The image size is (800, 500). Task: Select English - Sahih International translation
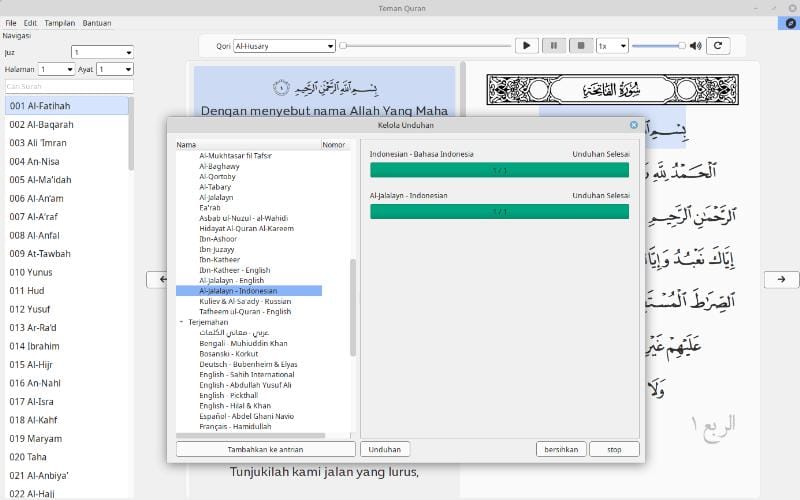247,374
